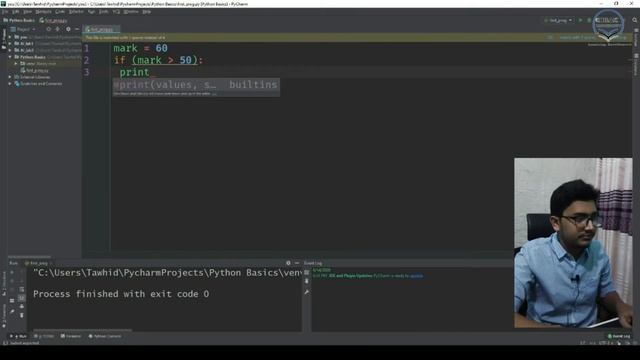Choose the print(values...) builtins completion suggestion
640x360 pixels.
[196, 85]
